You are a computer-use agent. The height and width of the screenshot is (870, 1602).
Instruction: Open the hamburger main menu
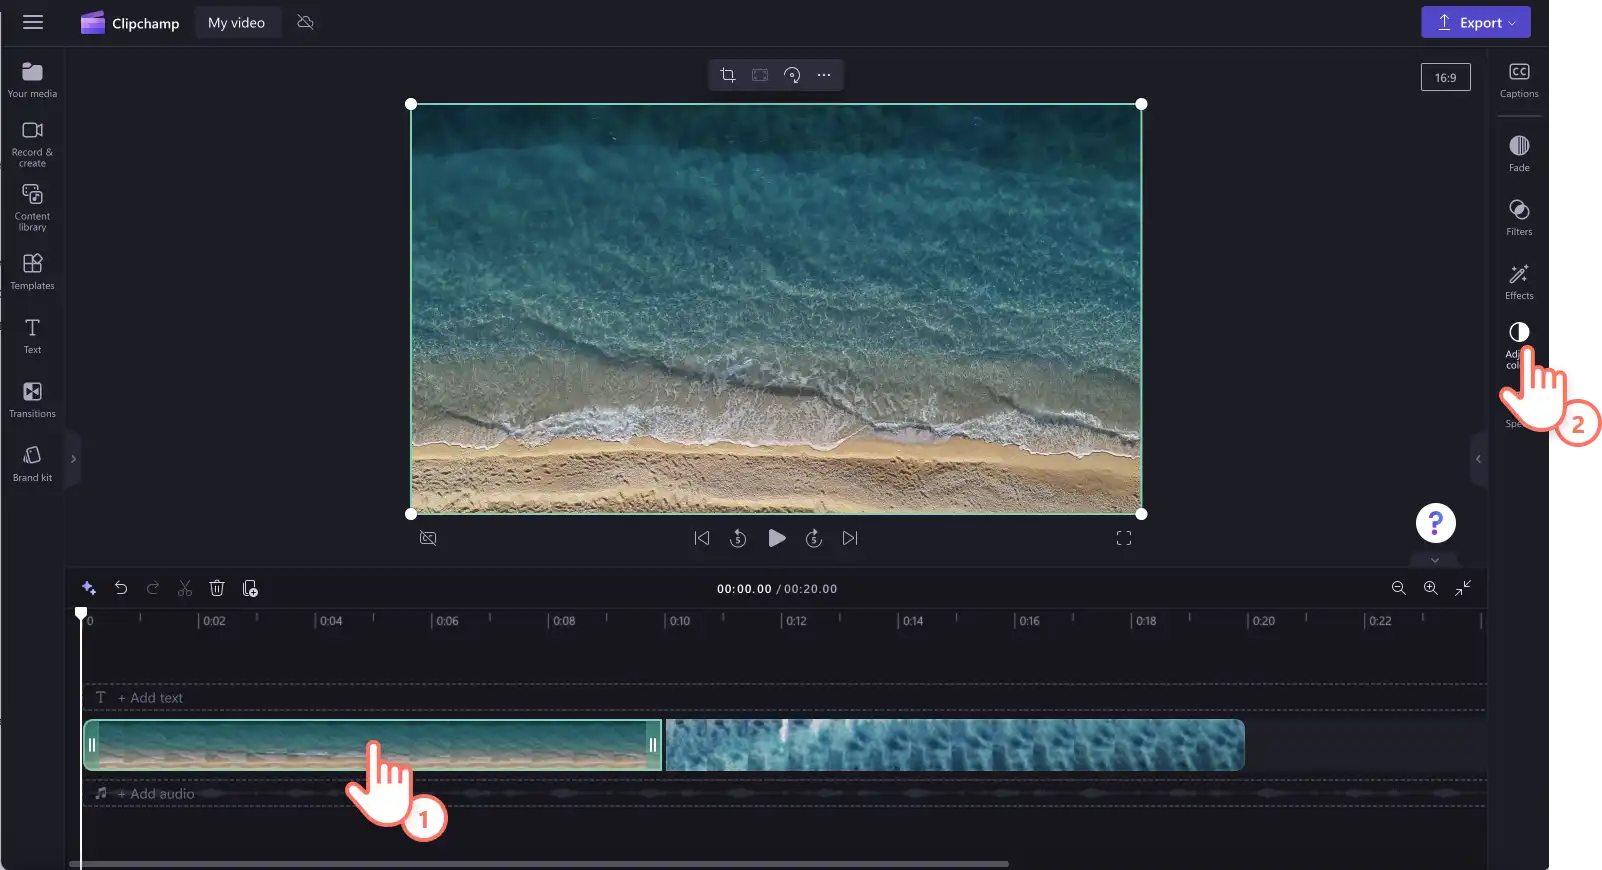coord(33,22)
